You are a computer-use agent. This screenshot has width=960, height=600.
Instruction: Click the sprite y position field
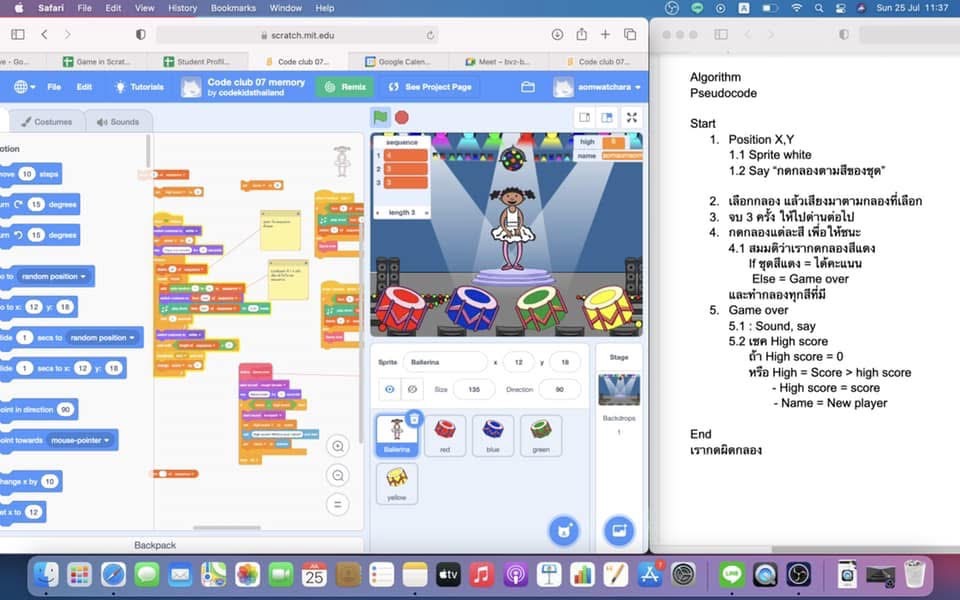(x=565, y=362)
